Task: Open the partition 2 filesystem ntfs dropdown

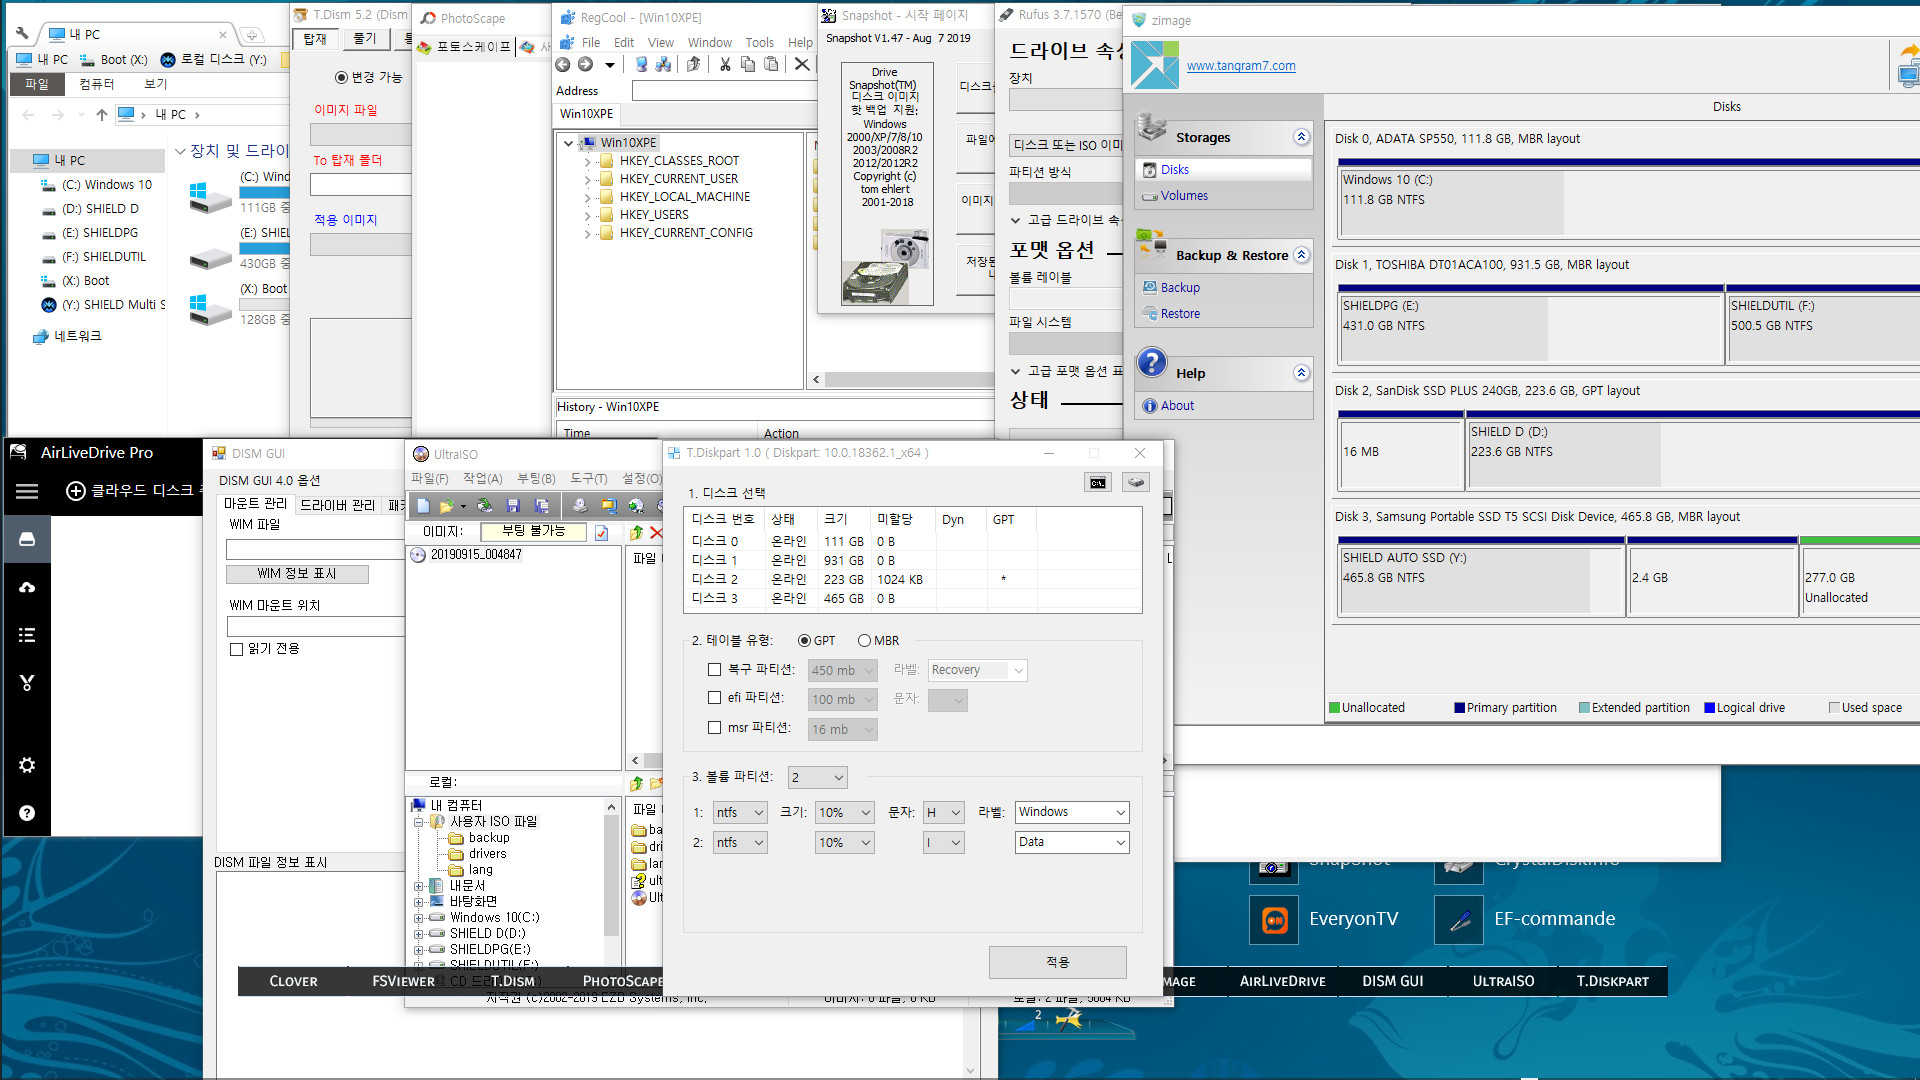Action: coord(740,843)
